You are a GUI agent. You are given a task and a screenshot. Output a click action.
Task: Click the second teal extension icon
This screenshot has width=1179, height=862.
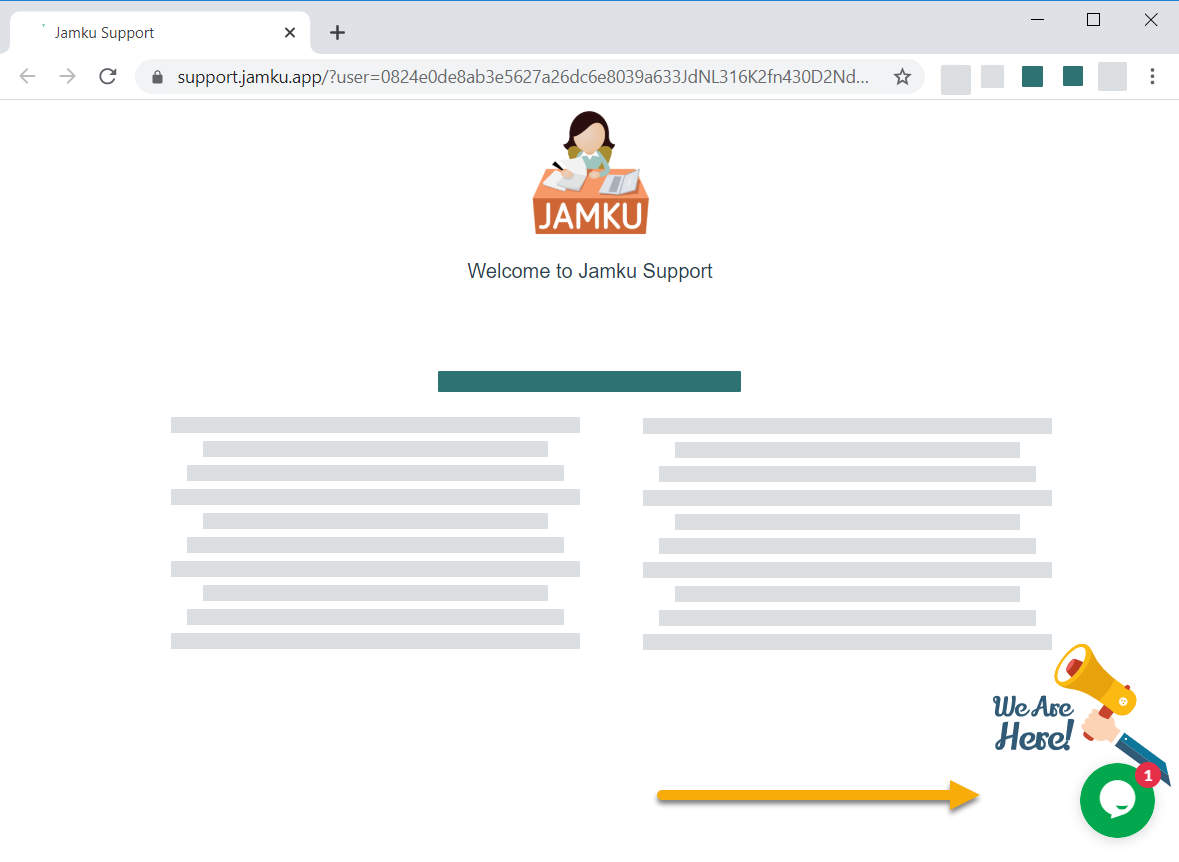(x=1072, y=77)
